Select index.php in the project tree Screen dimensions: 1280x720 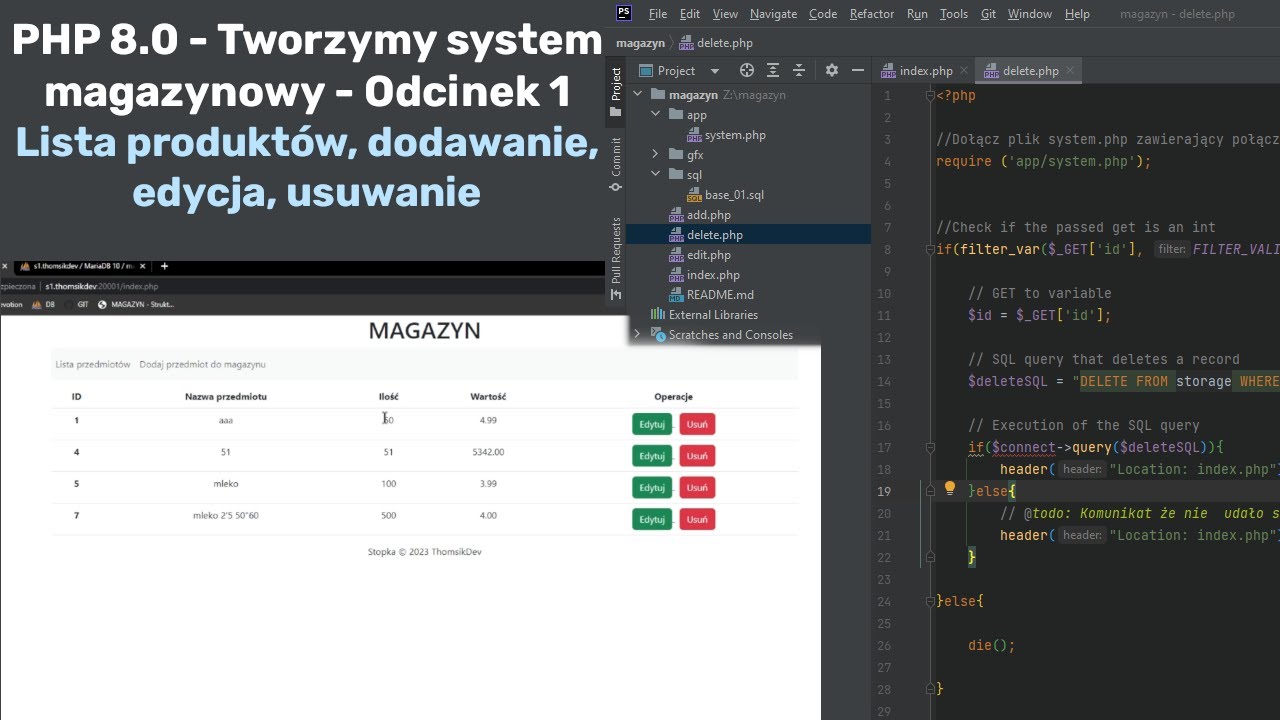705,275
